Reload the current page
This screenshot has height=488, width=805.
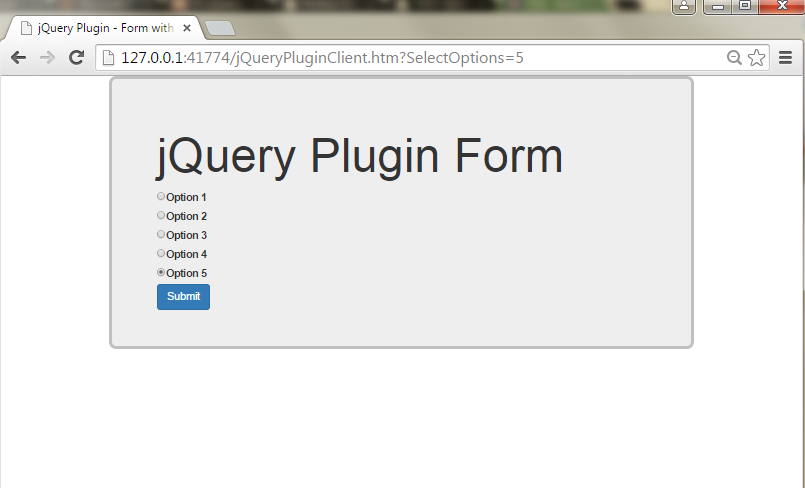click(76, 57)
